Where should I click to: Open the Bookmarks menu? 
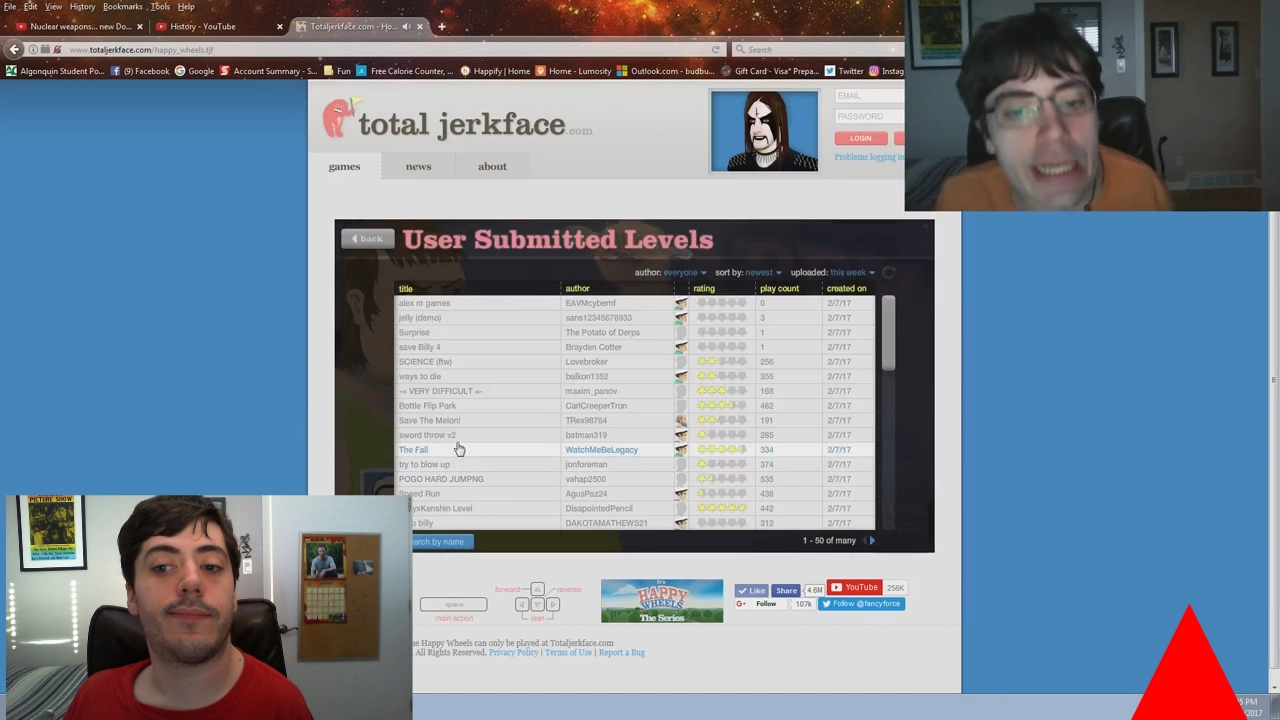tap(122, 7)
